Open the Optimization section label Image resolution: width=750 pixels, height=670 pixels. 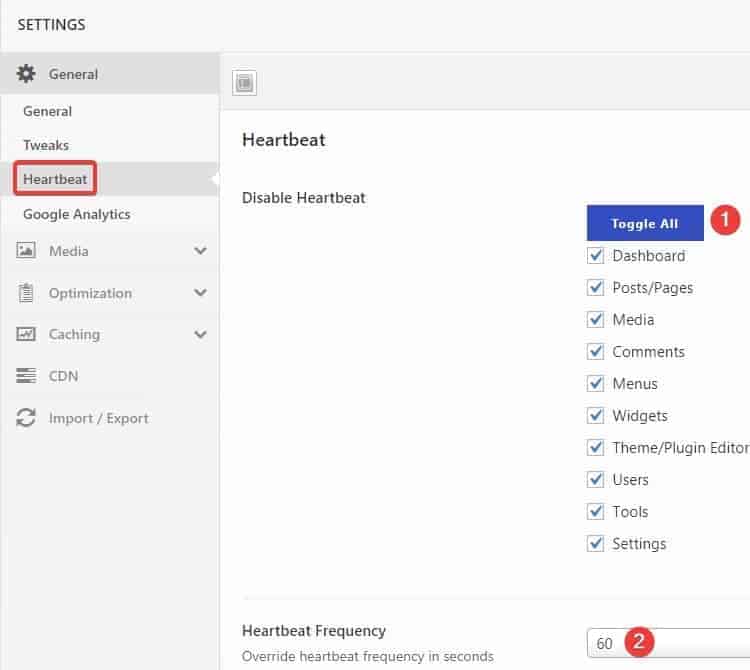click(90, 293)
